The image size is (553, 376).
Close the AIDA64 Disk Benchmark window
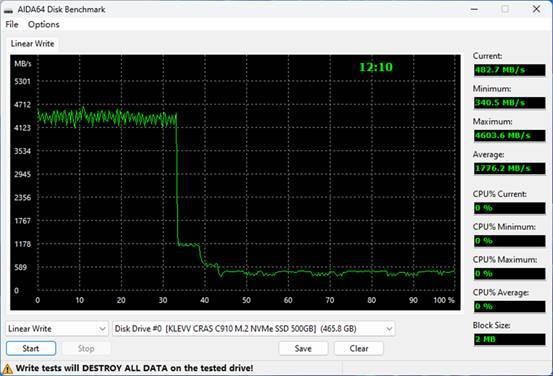tap(536, 9)
